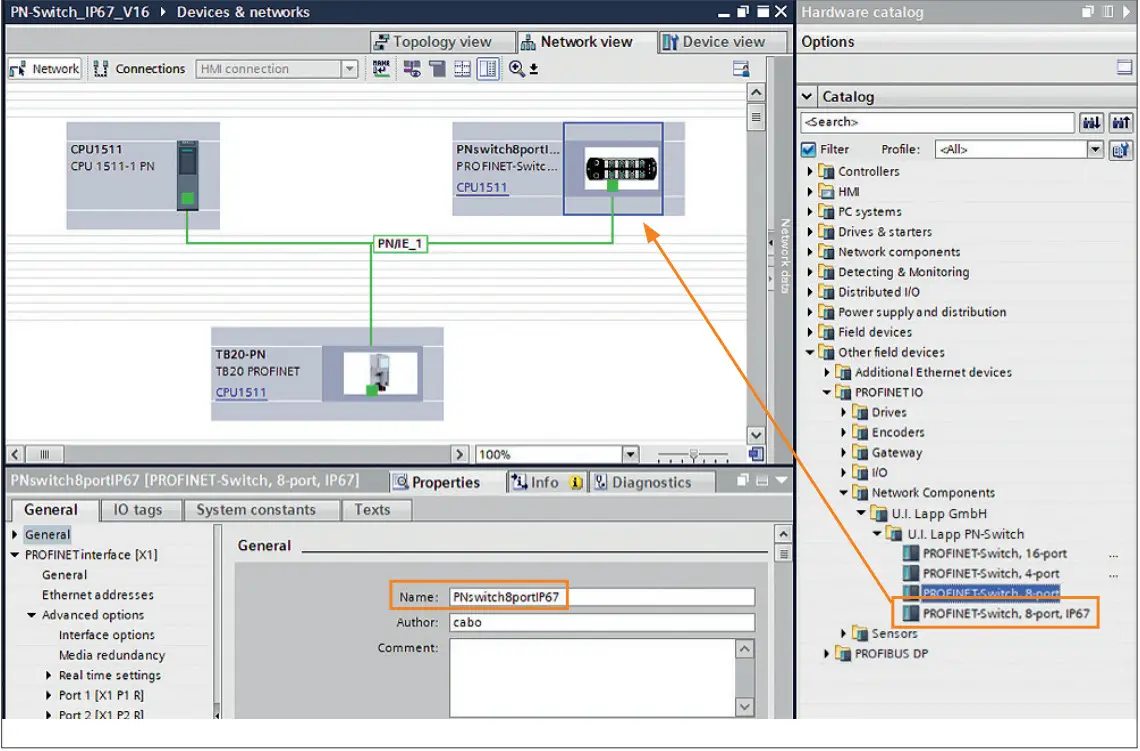The width and height of the screenshot is (1140, 751).
Task: Click the catalog search up icon
Action: point(1120,122)
